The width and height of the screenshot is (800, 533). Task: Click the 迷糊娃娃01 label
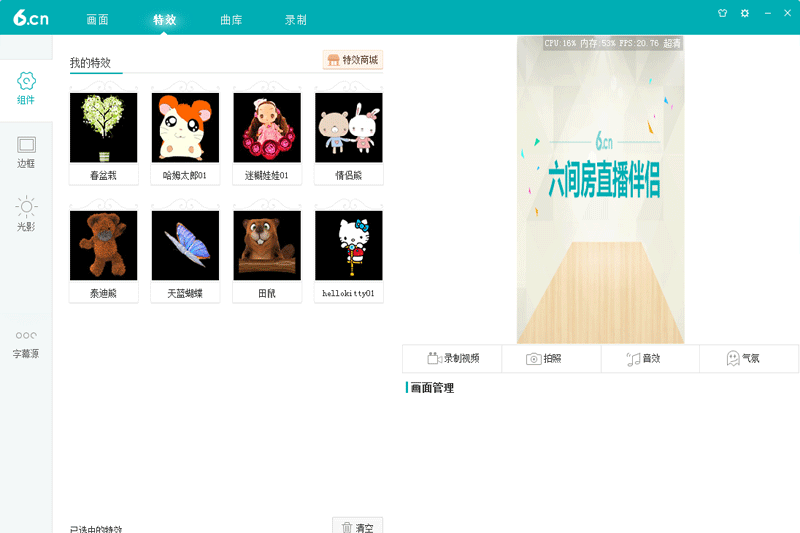pos(267,175)
